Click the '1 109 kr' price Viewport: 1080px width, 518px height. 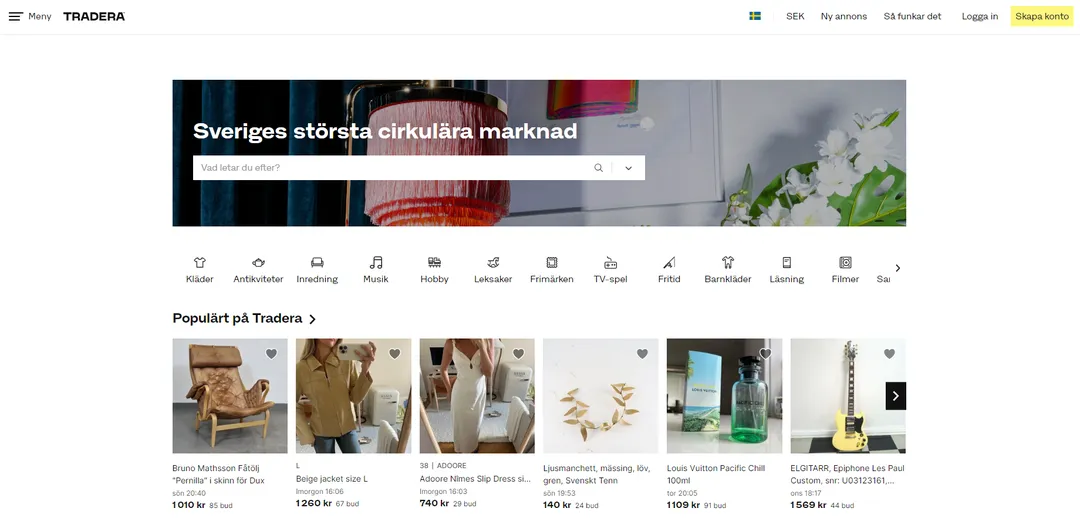(684, 505)
